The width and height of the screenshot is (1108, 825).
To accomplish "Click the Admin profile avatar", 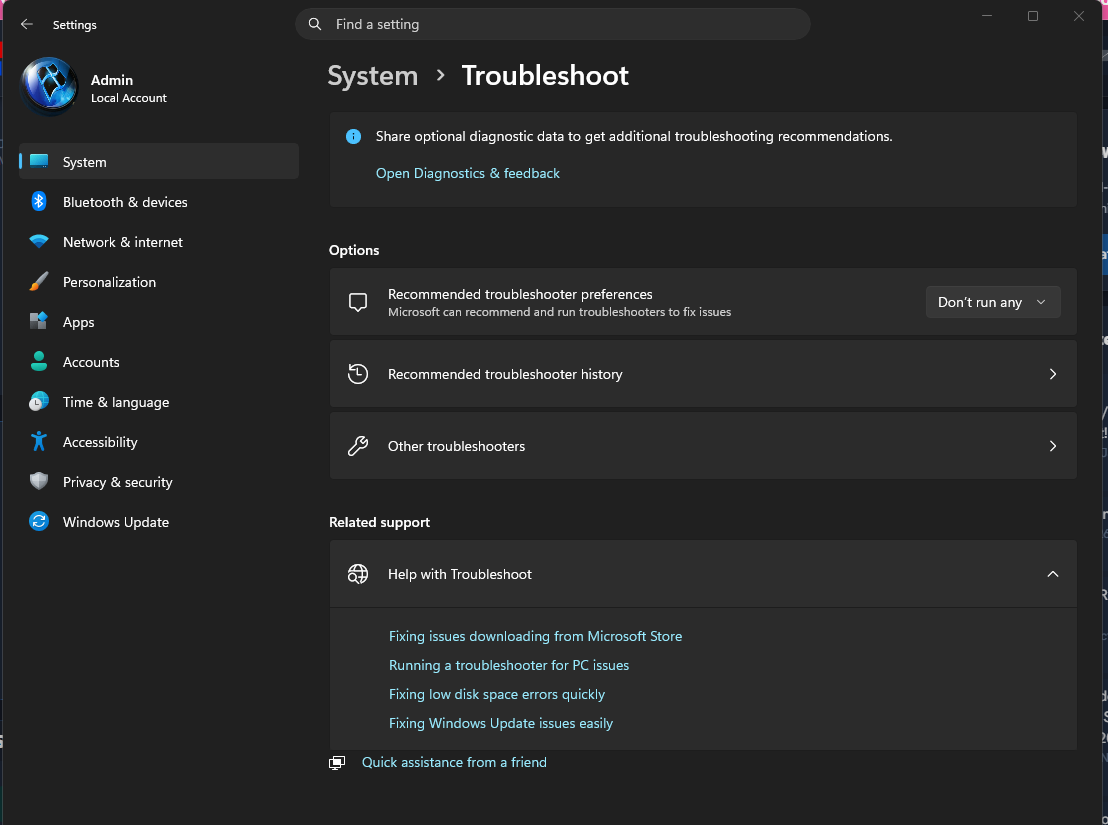I will (x=49, y=86).
